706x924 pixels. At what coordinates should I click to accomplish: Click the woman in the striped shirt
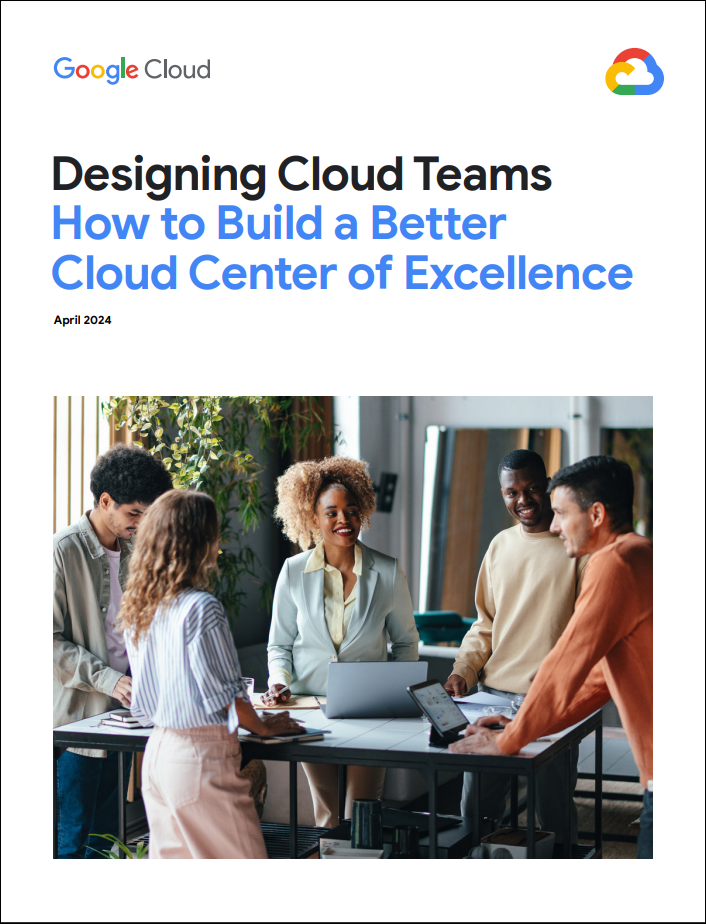190,660
